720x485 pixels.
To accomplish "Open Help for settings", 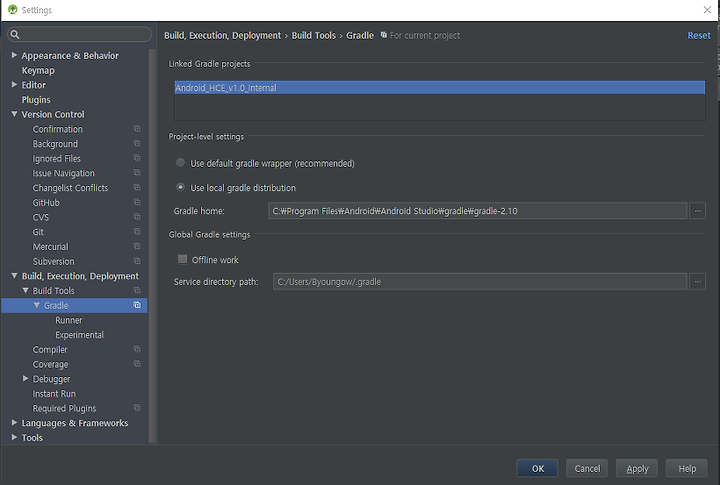I will (x=687, y=468).
